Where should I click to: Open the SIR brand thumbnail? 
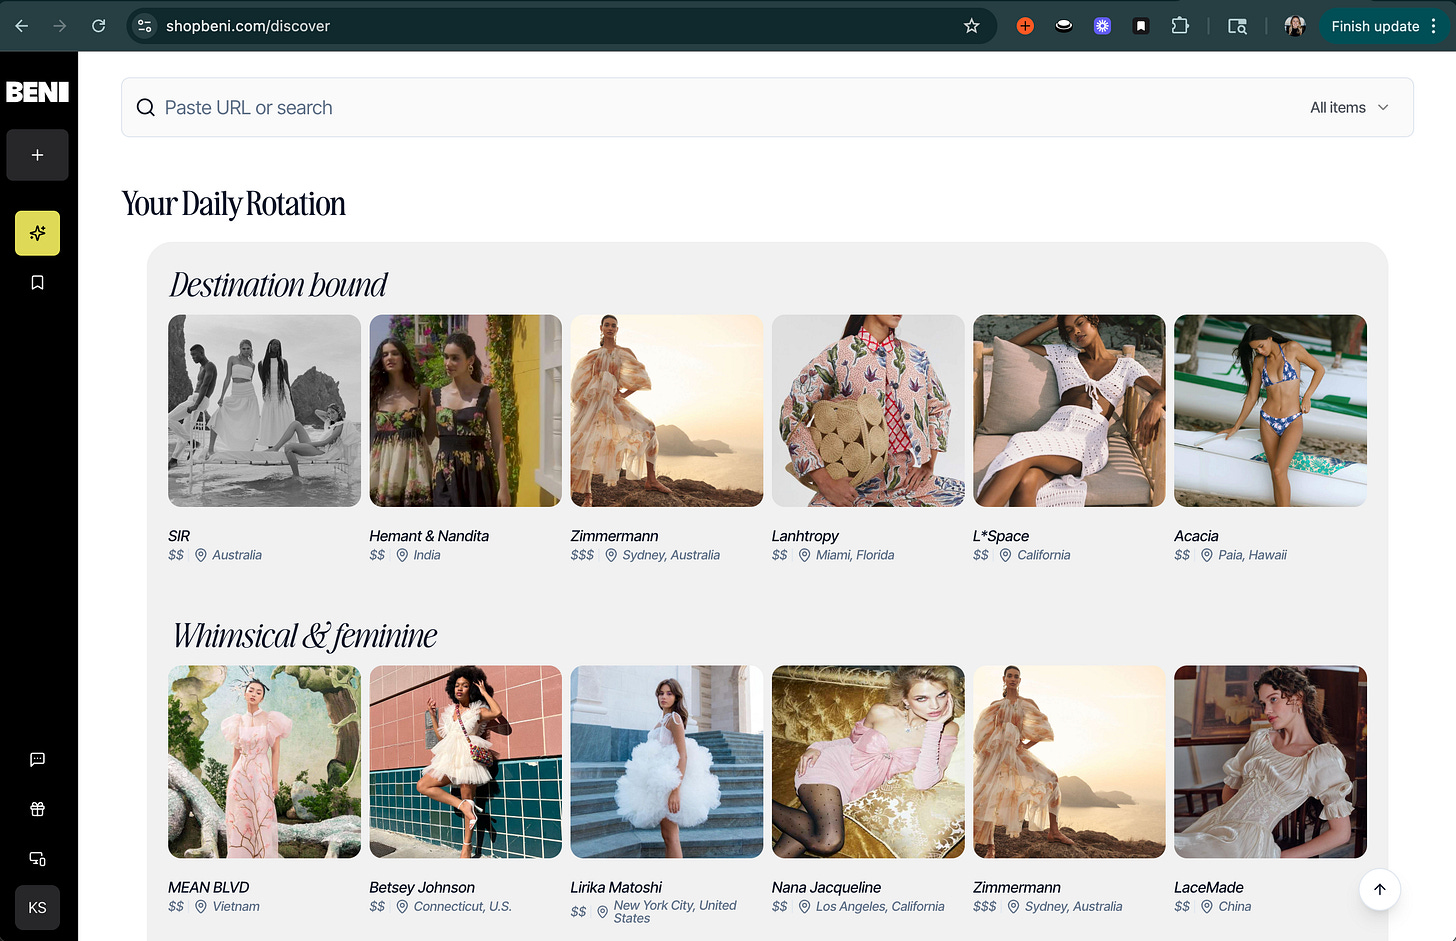264,411
